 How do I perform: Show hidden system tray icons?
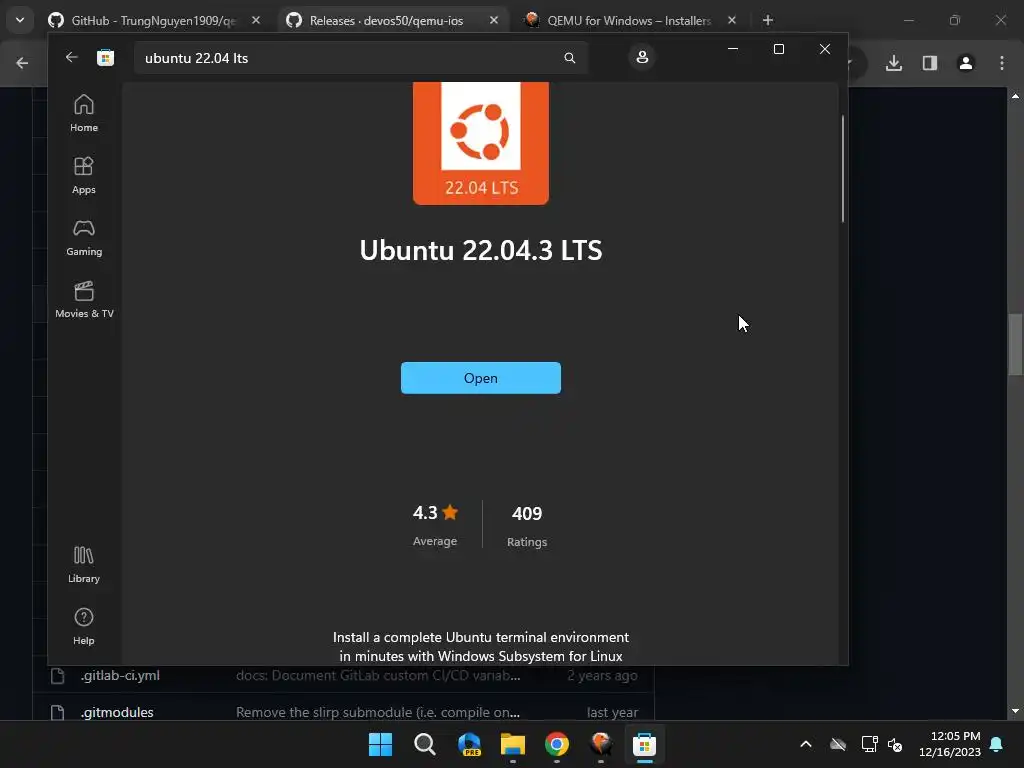[806, 744]
